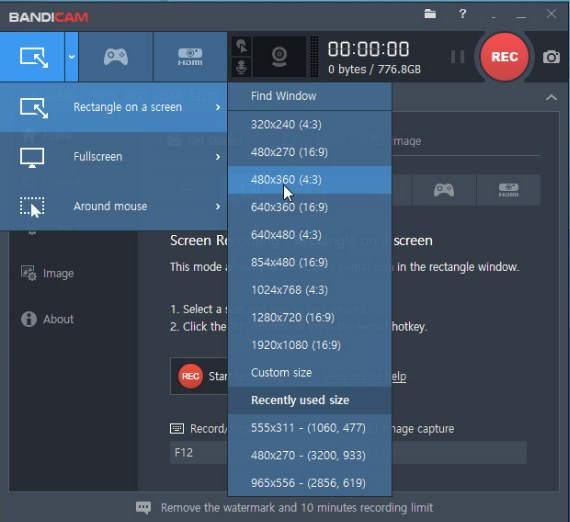
Task: Expand the Fullscreen submenu arrow
Action: pyautogui.click(x=218, y=157)
